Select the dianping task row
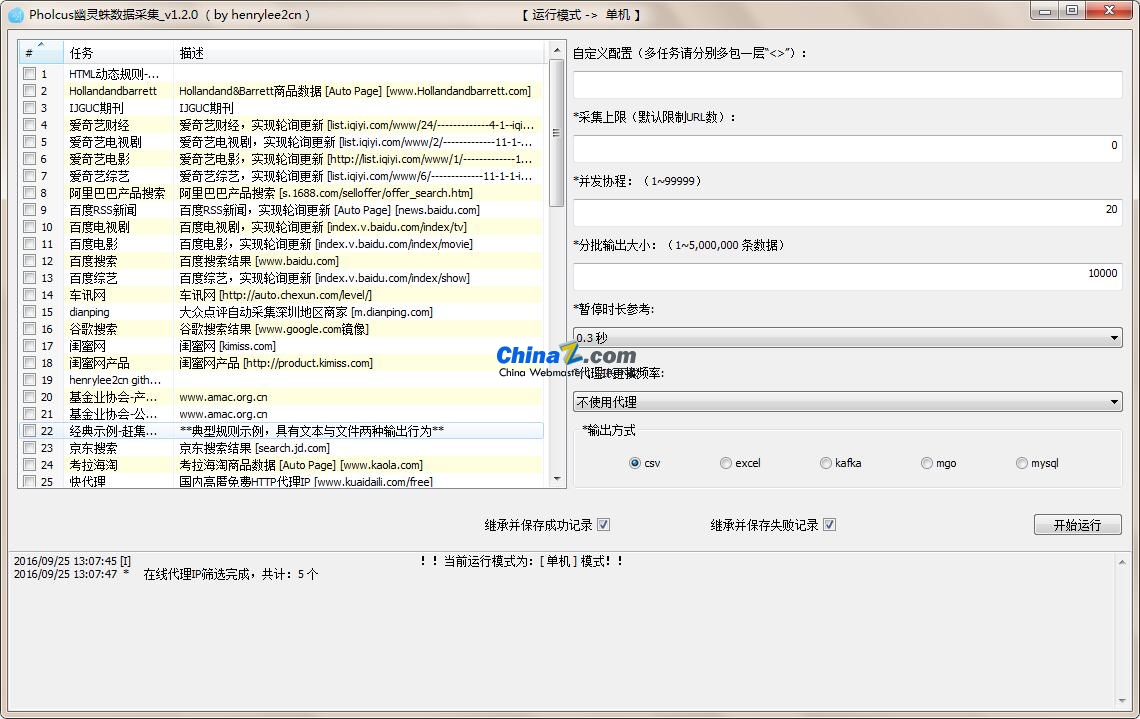Screen dimensions: 1140x719 click(x=281, y=312)
